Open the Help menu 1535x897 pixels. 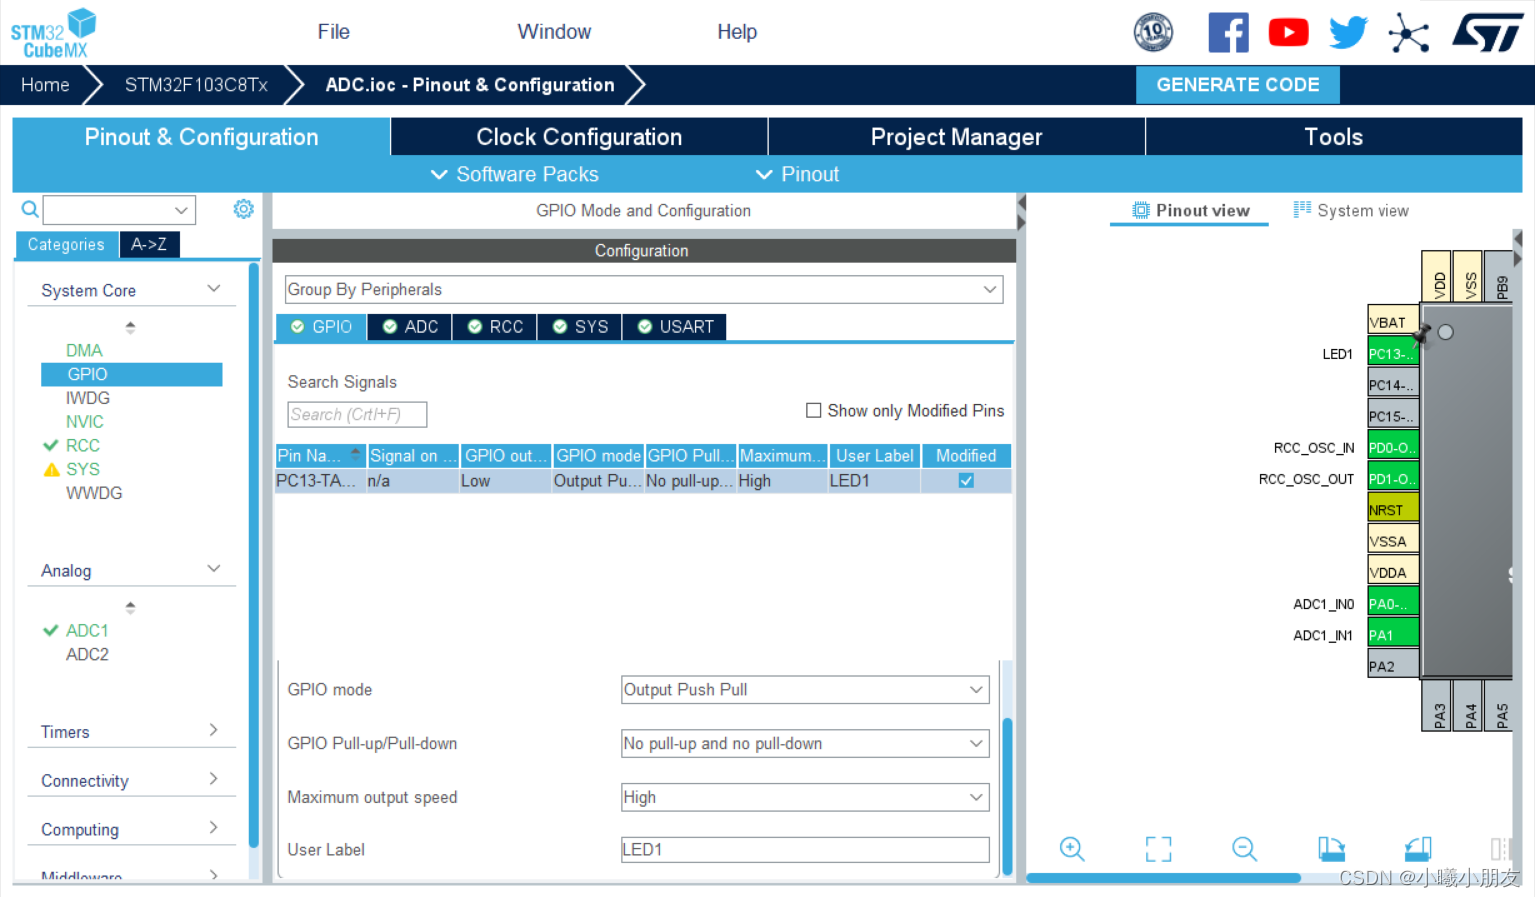point(737,32)
